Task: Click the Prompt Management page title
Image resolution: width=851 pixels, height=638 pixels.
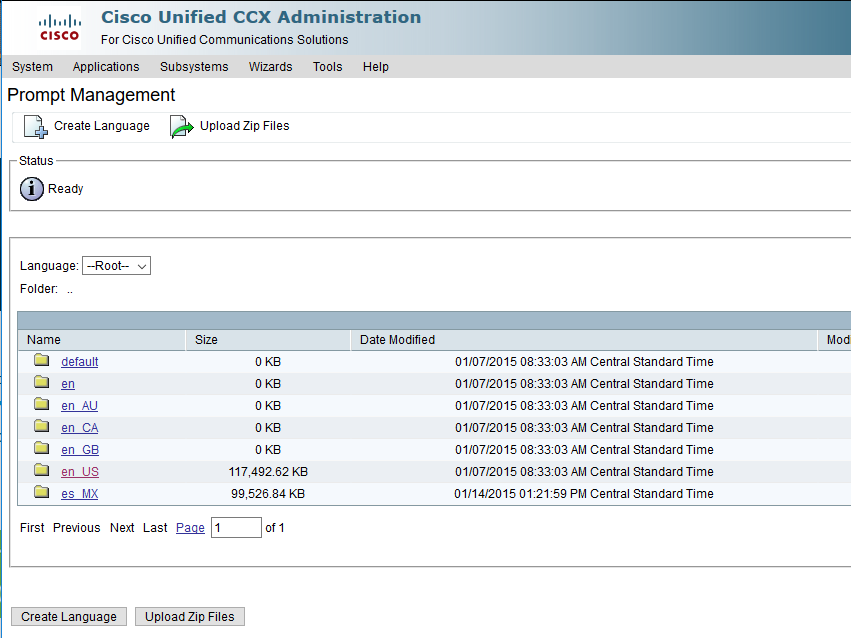Action: point(91,95)
